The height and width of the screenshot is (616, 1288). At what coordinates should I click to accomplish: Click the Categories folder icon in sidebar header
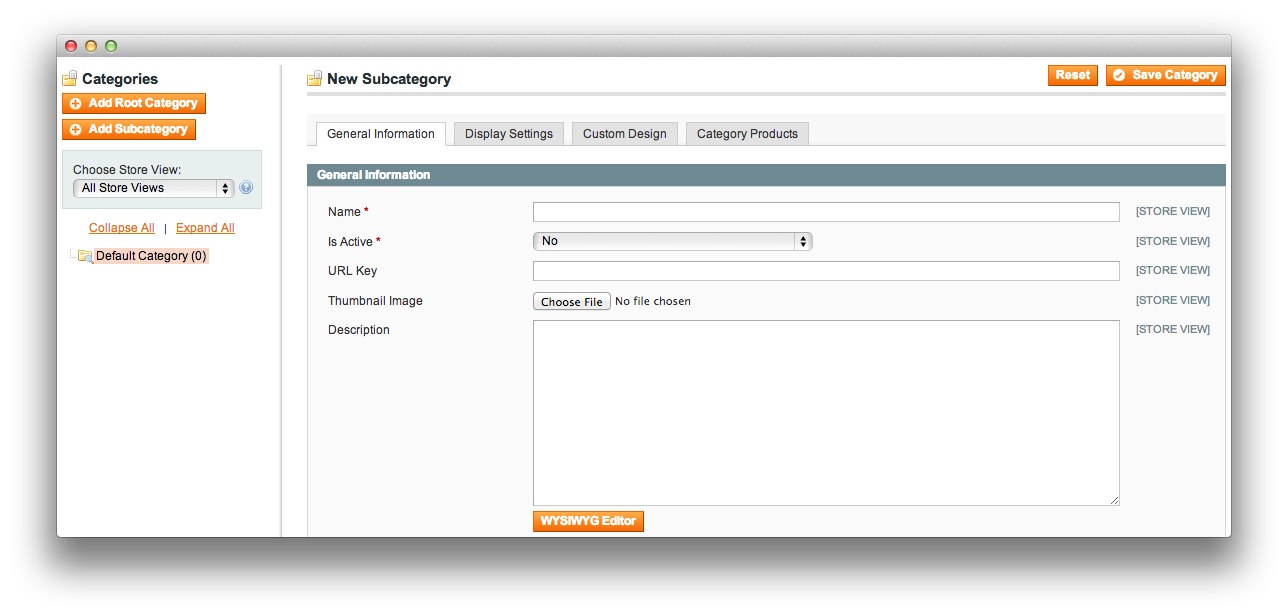(69, 79)
